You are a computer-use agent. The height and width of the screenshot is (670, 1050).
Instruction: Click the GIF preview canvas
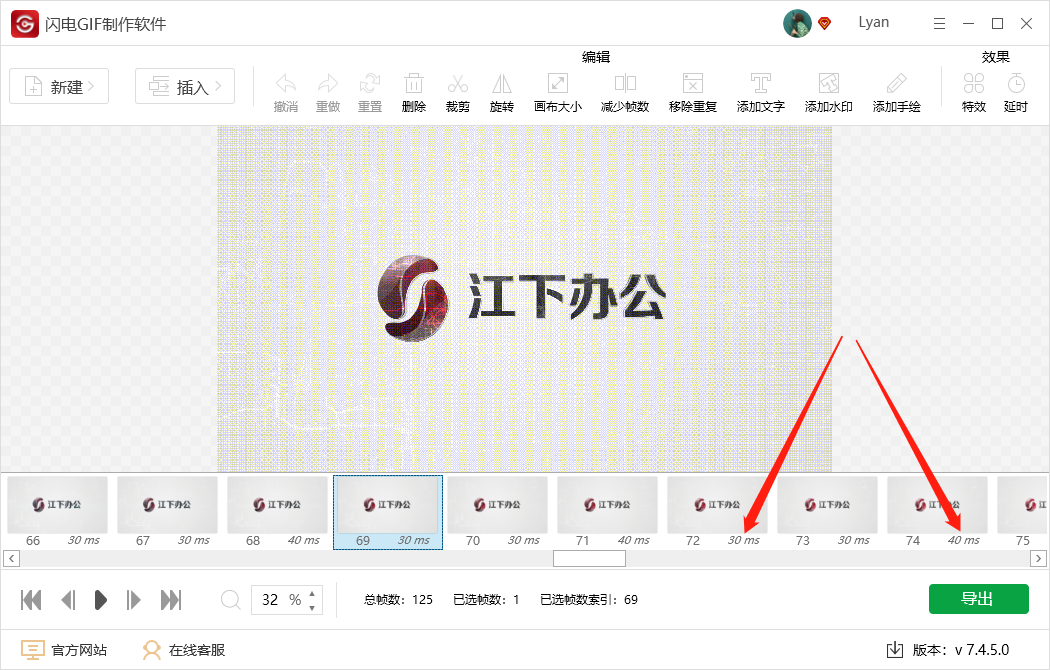tap(524, 299)
